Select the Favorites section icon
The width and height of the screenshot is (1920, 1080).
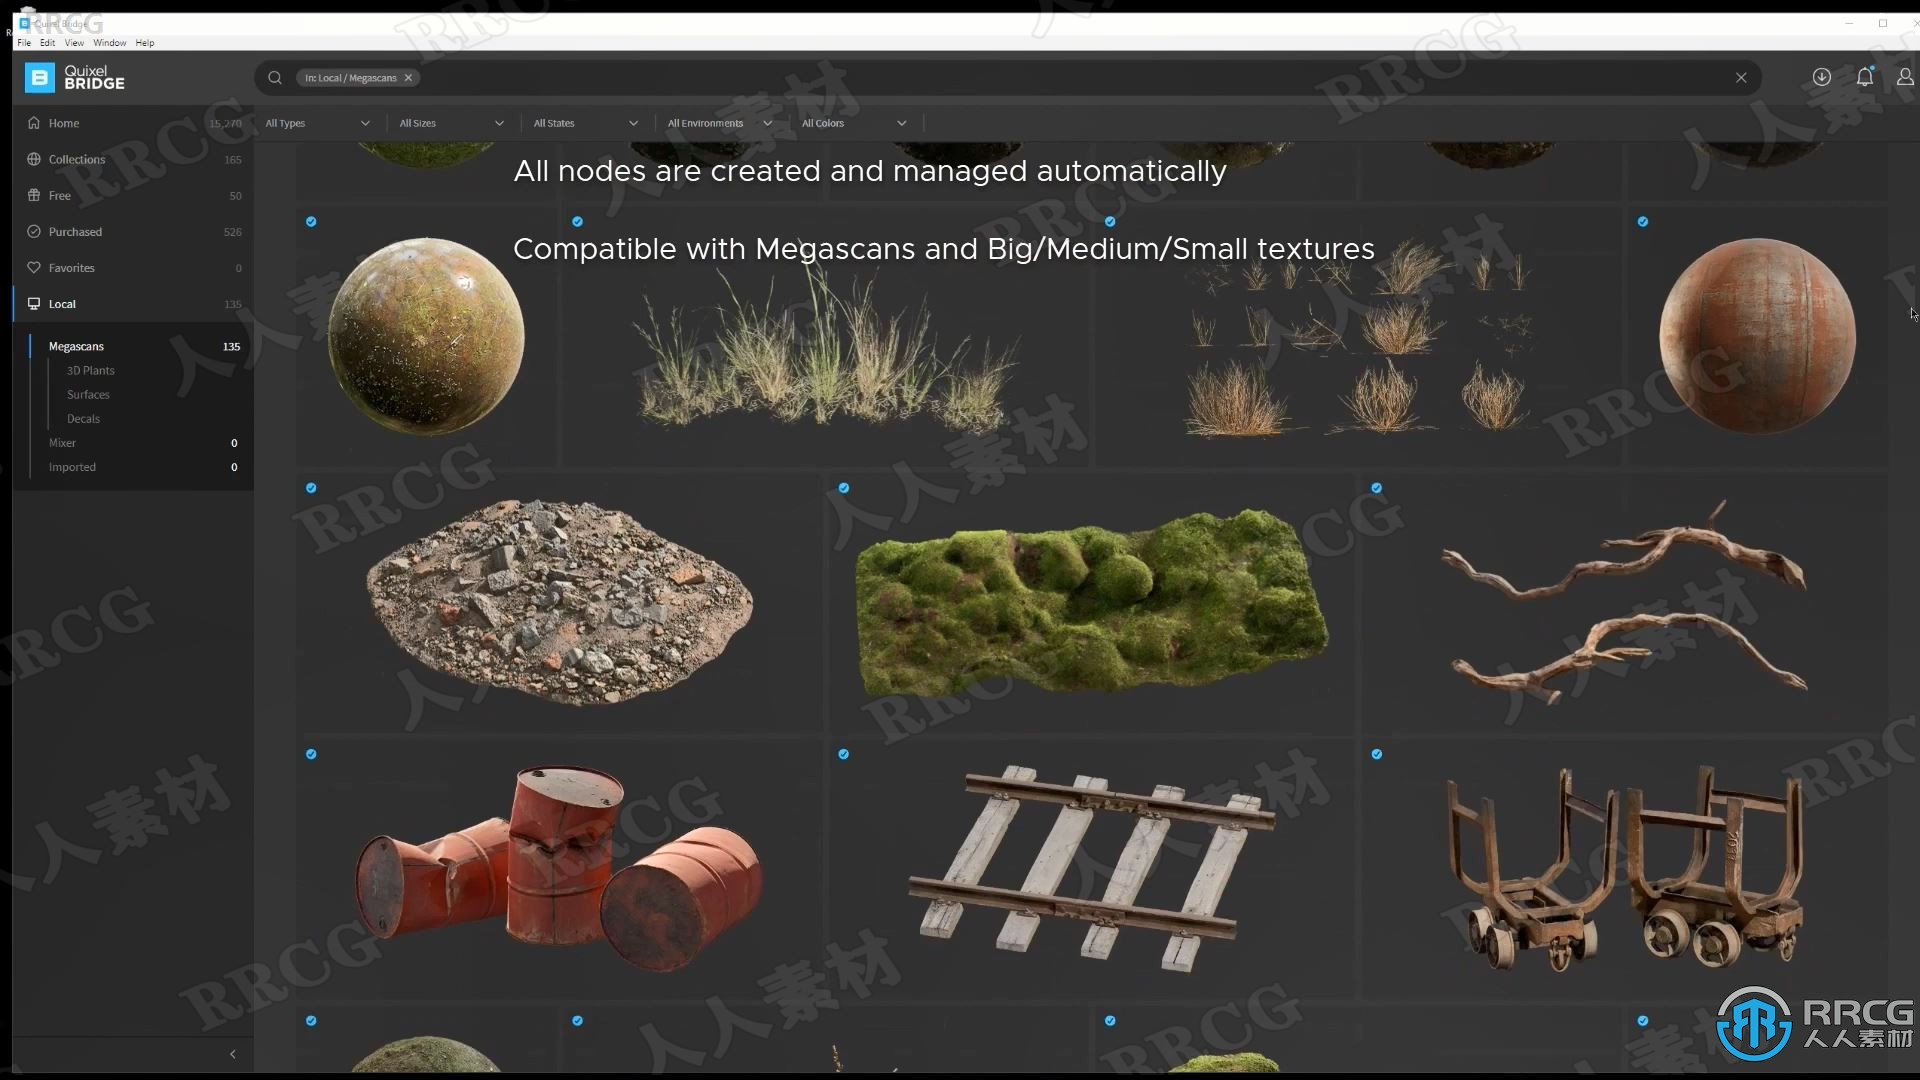[34, 266]
